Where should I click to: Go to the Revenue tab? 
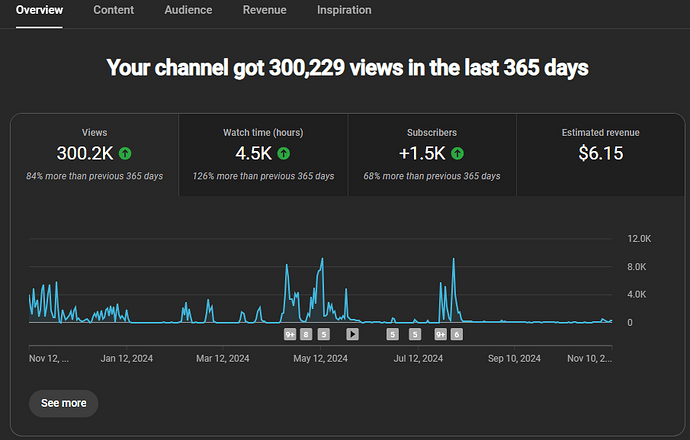tap(264, 10)
